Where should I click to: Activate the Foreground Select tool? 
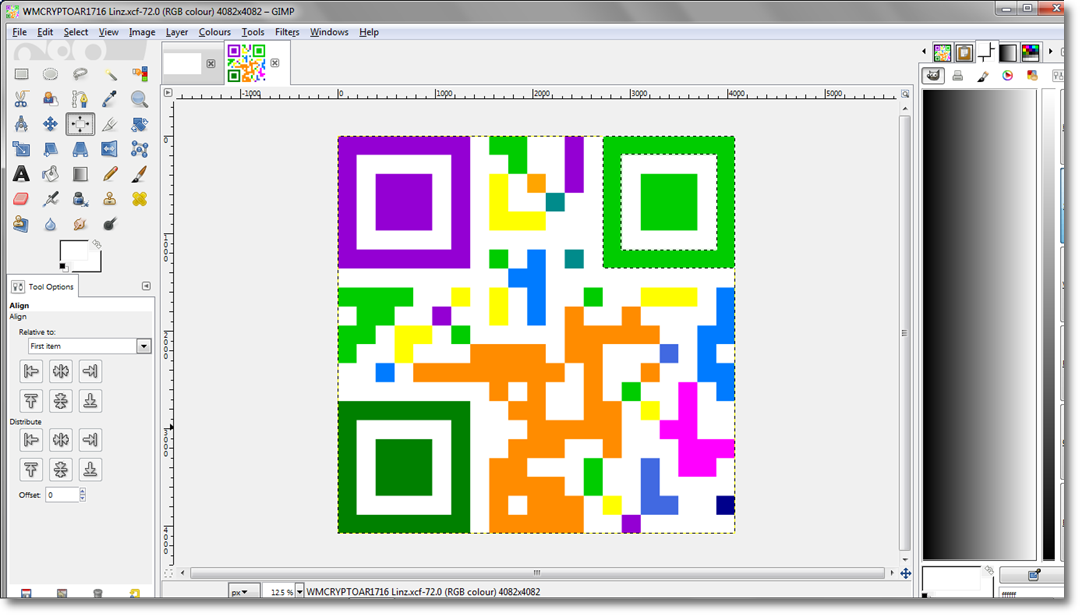click(50, 99)
